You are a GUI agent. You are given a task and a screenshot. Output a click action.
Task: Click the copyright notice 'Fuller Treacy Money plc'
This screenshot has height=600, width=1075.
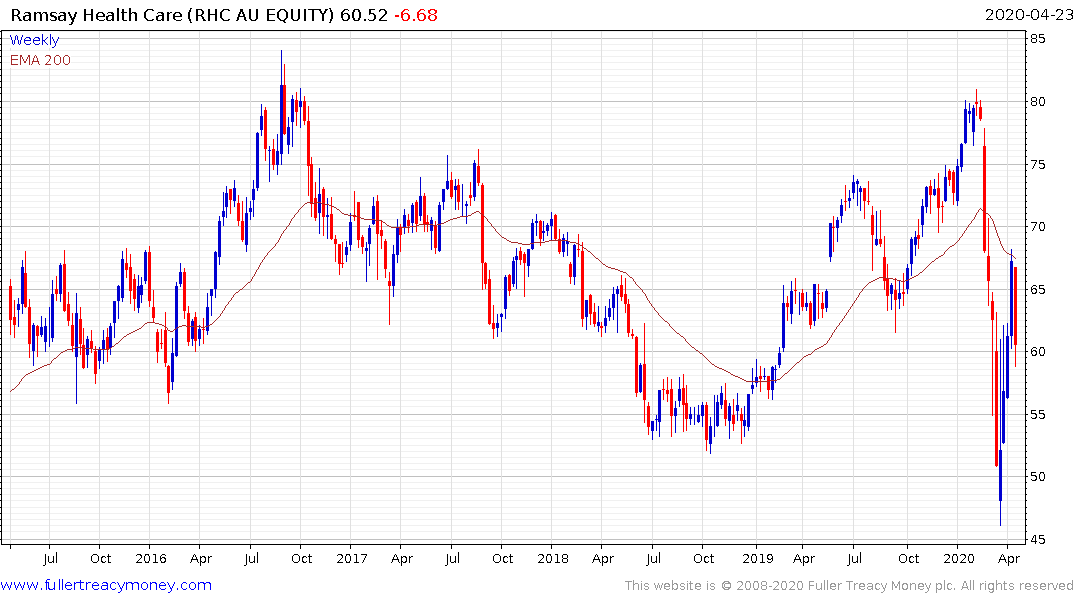(x=881, y=586)
